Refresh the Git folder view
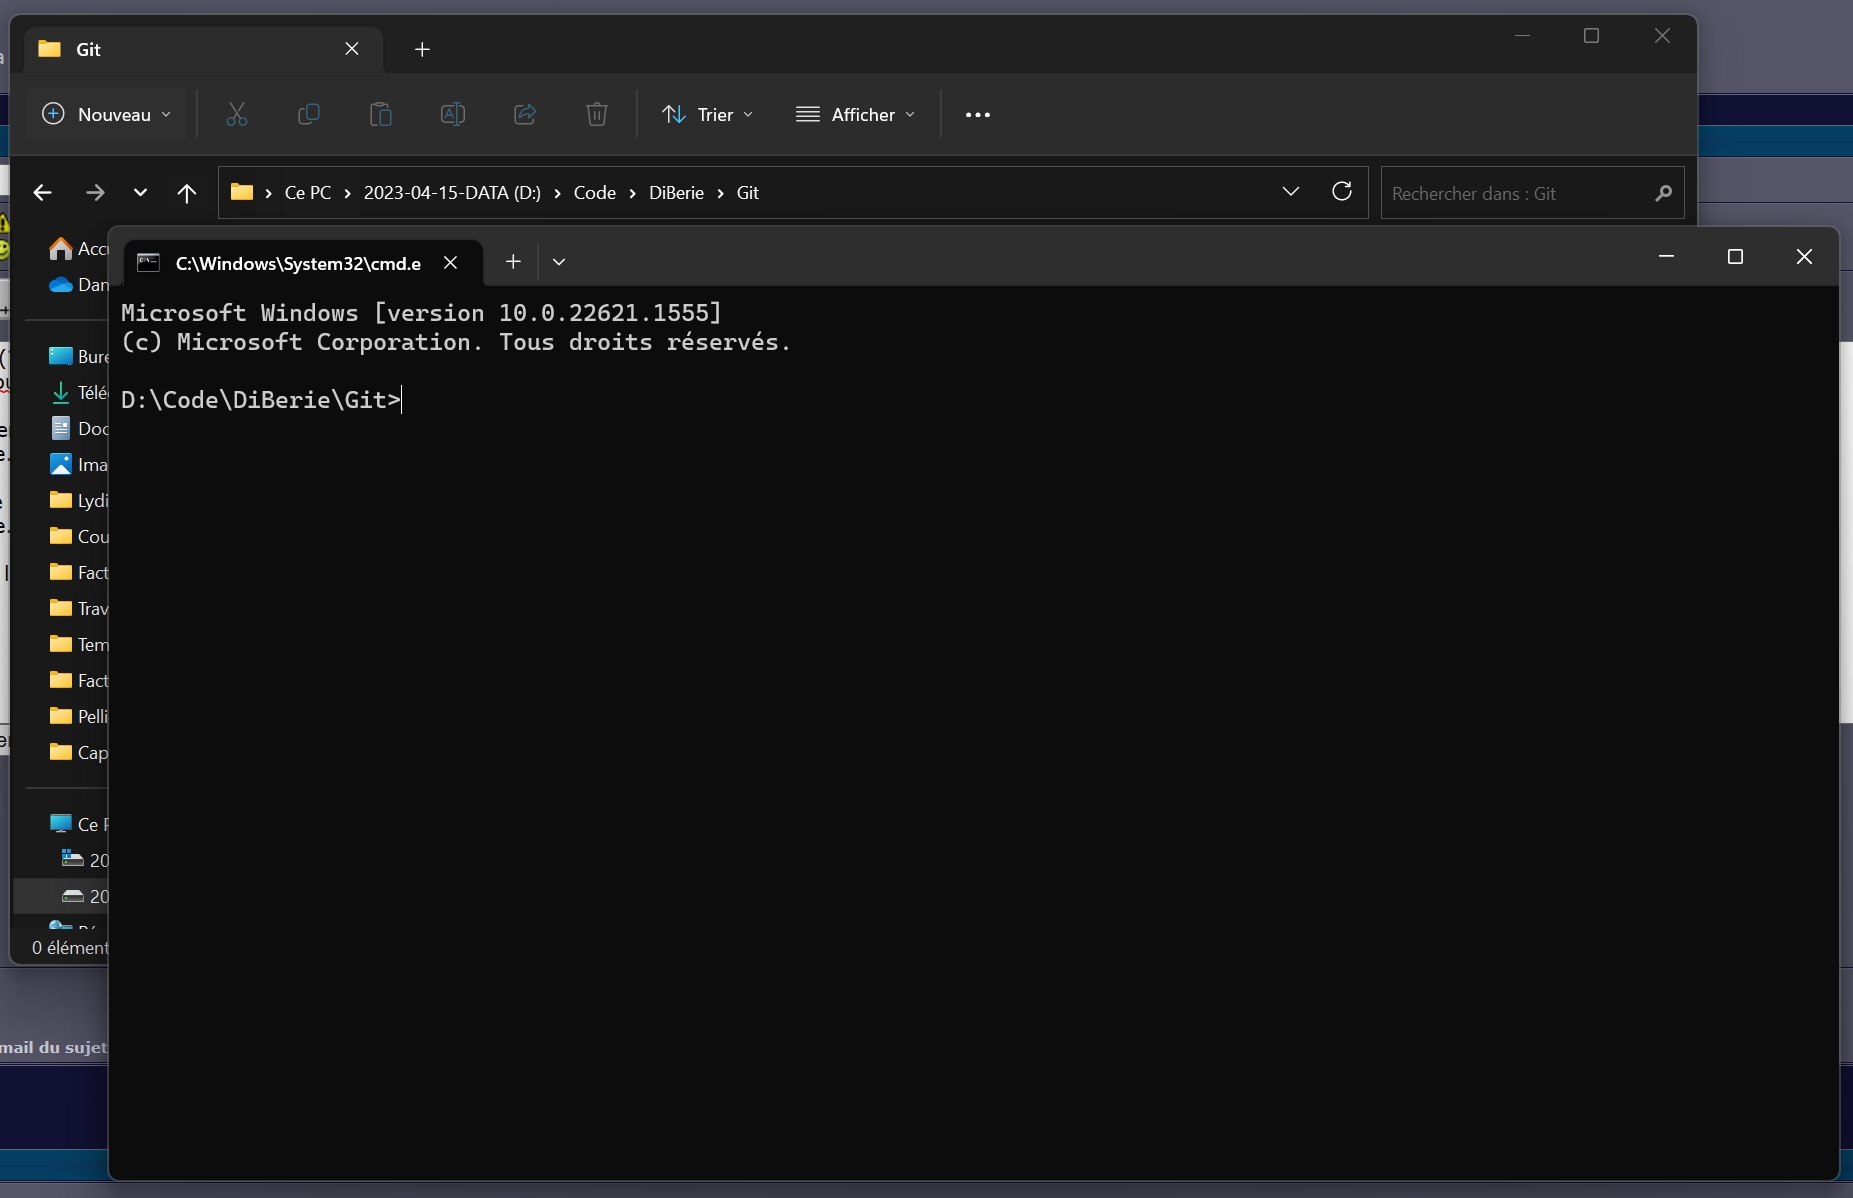This screenshot has height=1198, width=1853. tap(1342, 192)
